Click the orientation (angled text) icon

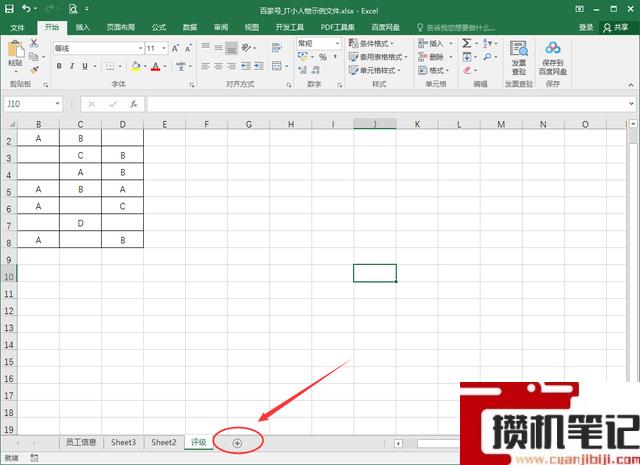tap(246, 48)
